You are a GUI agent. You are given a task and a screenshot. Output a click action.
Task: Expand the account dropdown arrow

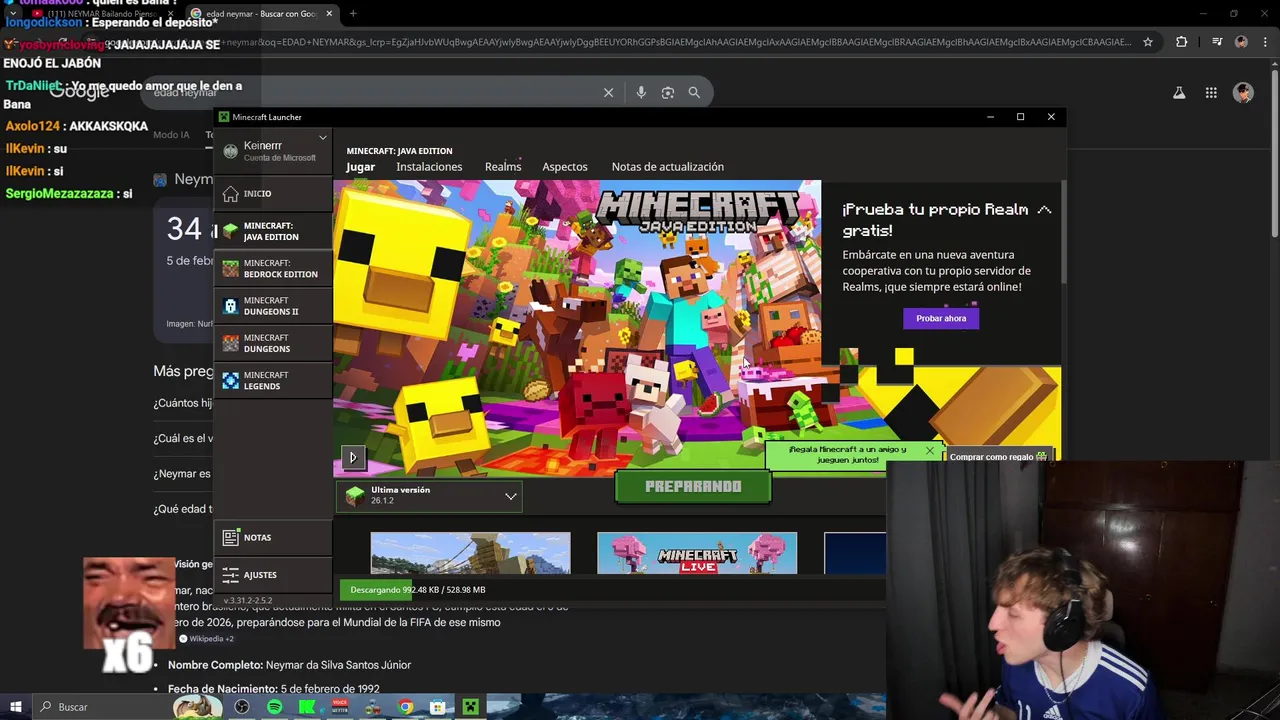point(322,138)
